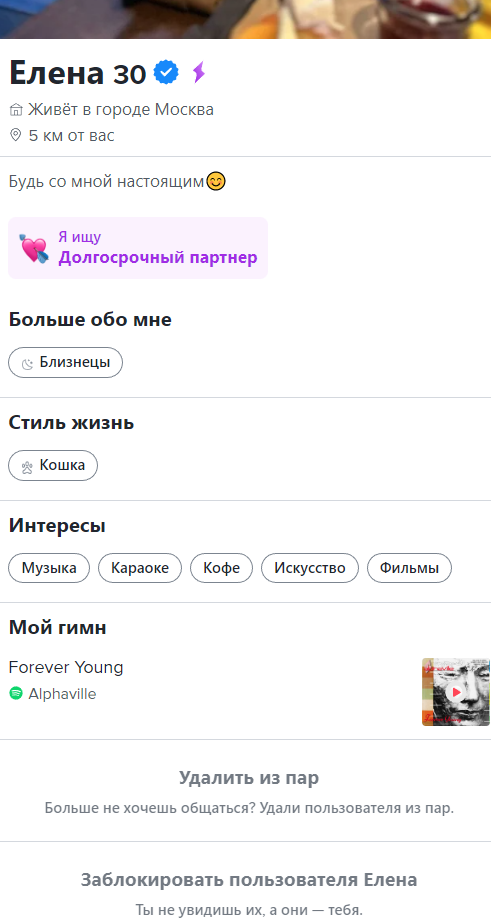
Task: Click the heart with arrow emoji icon
Action: 34,248
